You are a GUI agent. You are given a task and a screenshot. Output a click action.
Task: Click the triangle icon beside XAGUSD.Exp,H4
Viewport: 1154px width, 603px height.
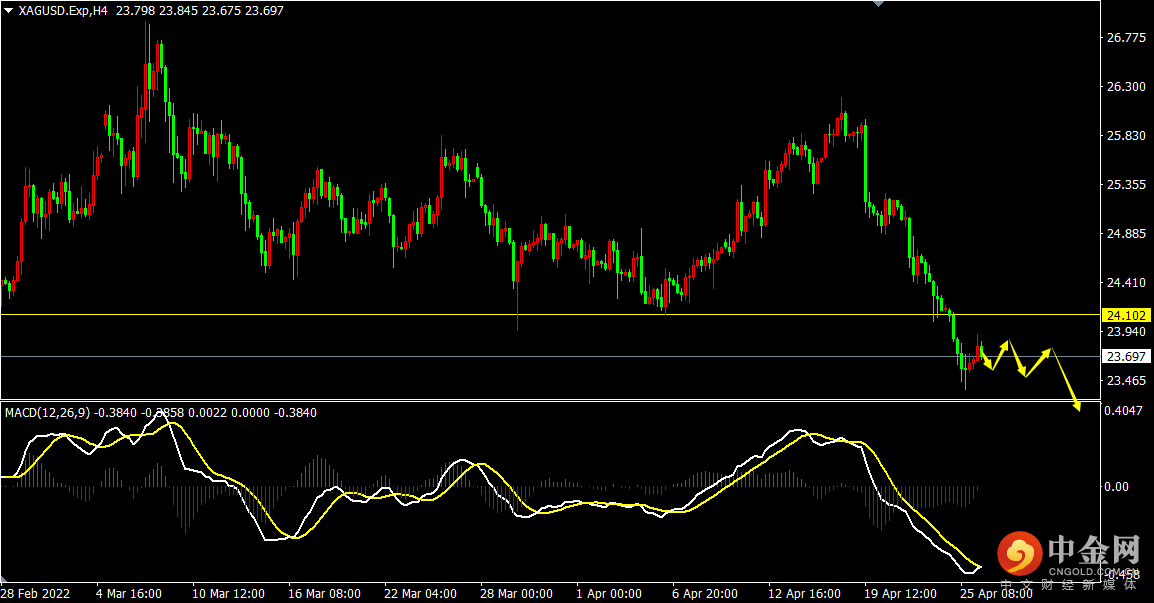tap(8, 10)
